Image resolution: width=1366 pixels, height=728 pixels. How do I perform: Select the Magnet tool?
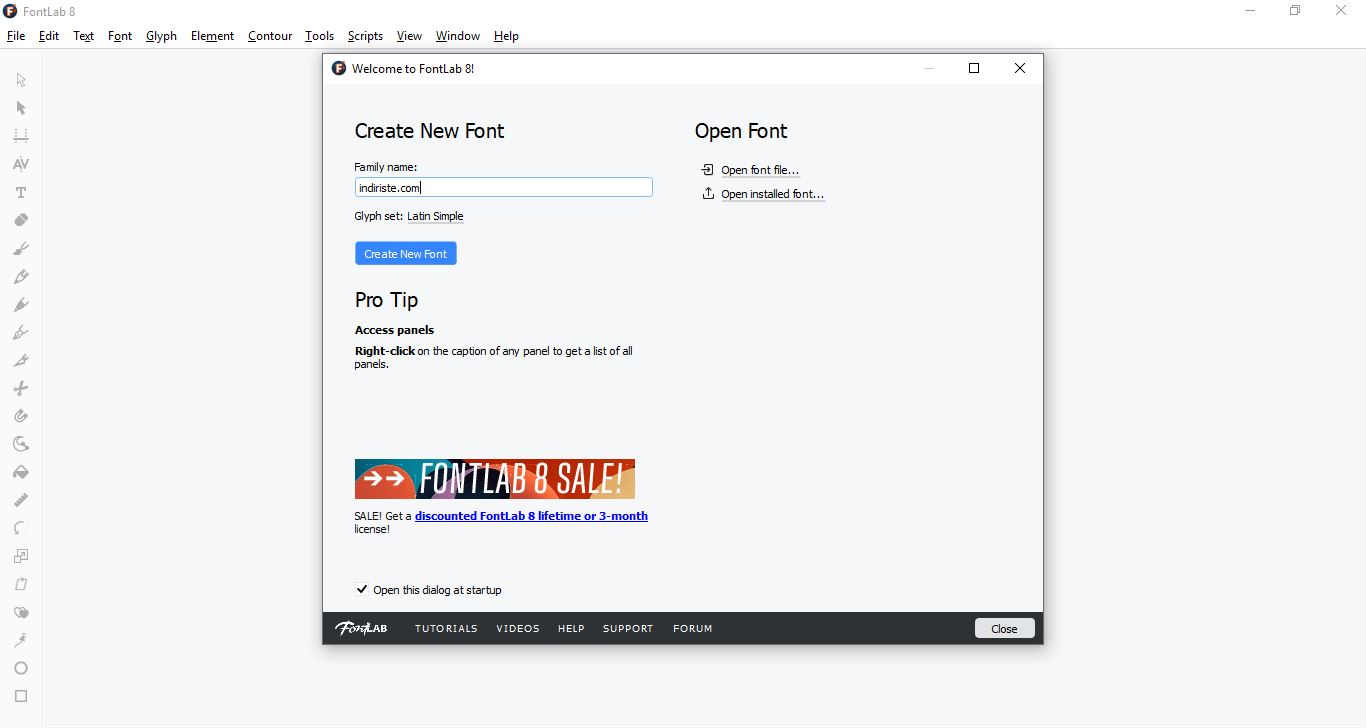21,416
